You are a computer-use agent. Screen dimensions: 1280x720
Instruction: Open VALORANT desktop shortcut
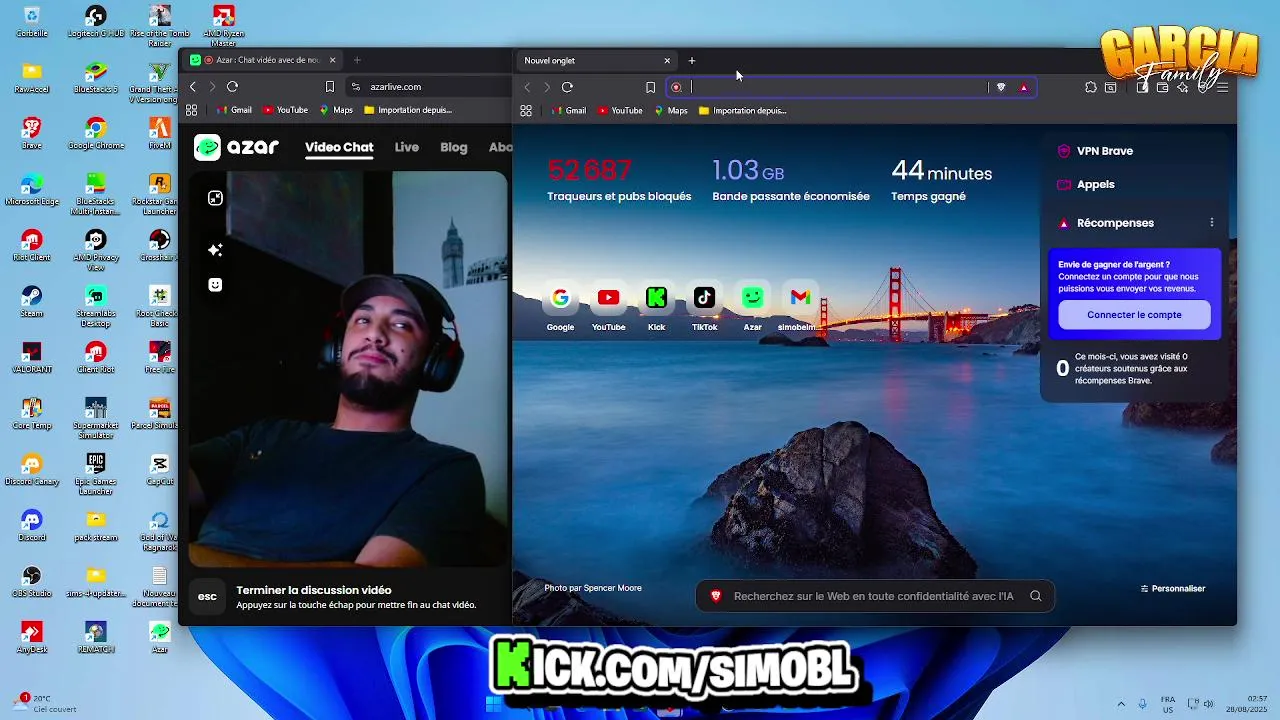(x=31, y=357)
